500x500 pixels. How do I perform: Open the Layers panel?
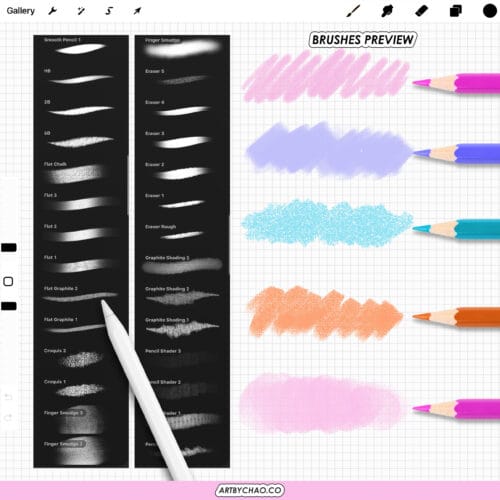pyautogui.click(x=456, y=11)
